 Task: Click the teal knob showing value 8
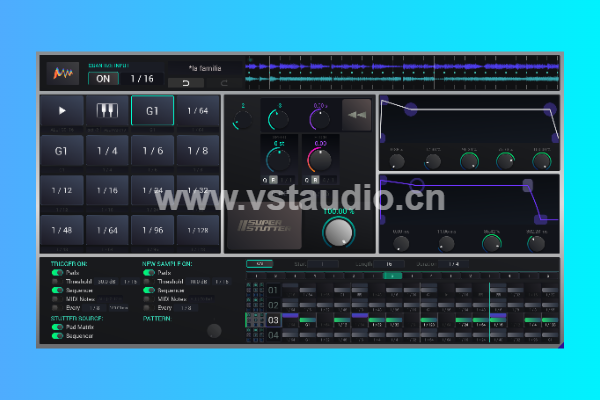pos(279,119)
